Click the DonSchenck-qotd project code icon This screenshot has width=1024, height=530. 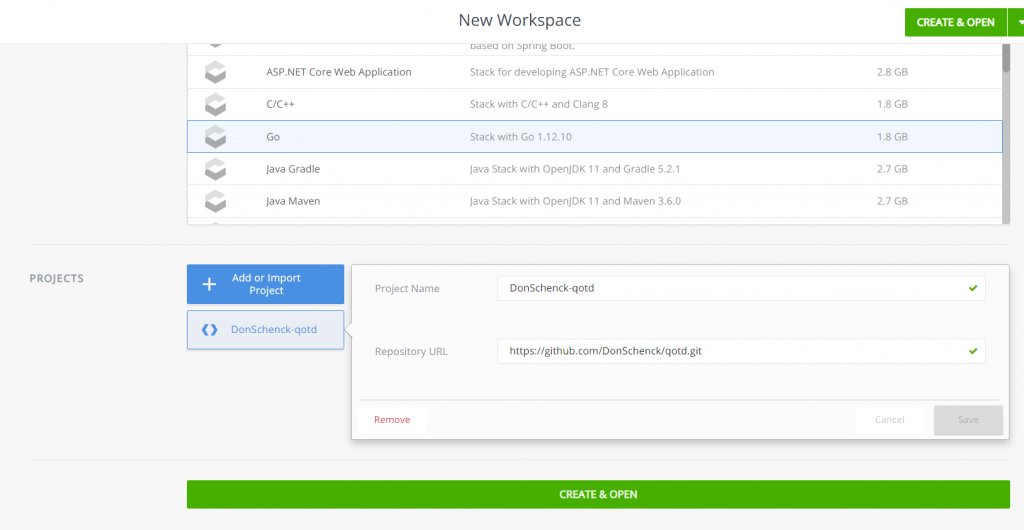[209, 329]
